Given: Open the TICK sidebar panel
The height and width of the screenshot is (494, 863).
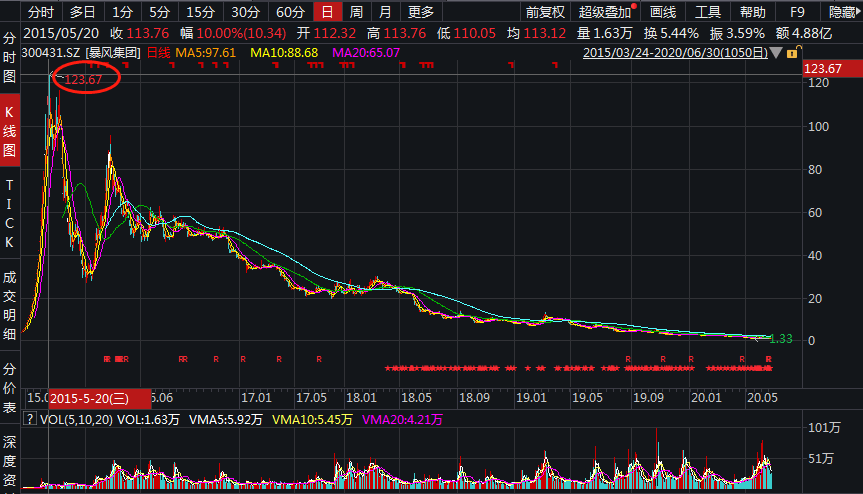Looking at the screenshot, I should [x=10, y=214].
